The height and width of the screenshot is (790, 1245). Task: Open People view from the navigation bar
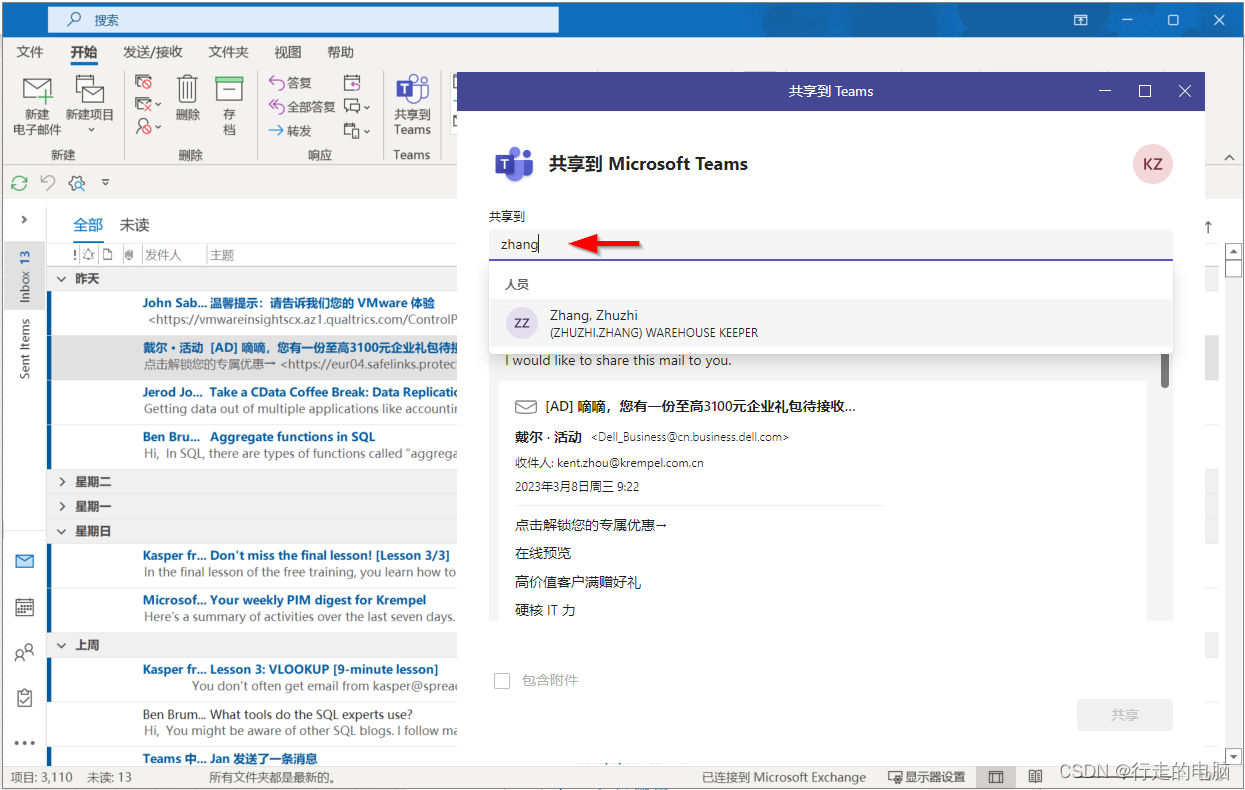(25, 653)
